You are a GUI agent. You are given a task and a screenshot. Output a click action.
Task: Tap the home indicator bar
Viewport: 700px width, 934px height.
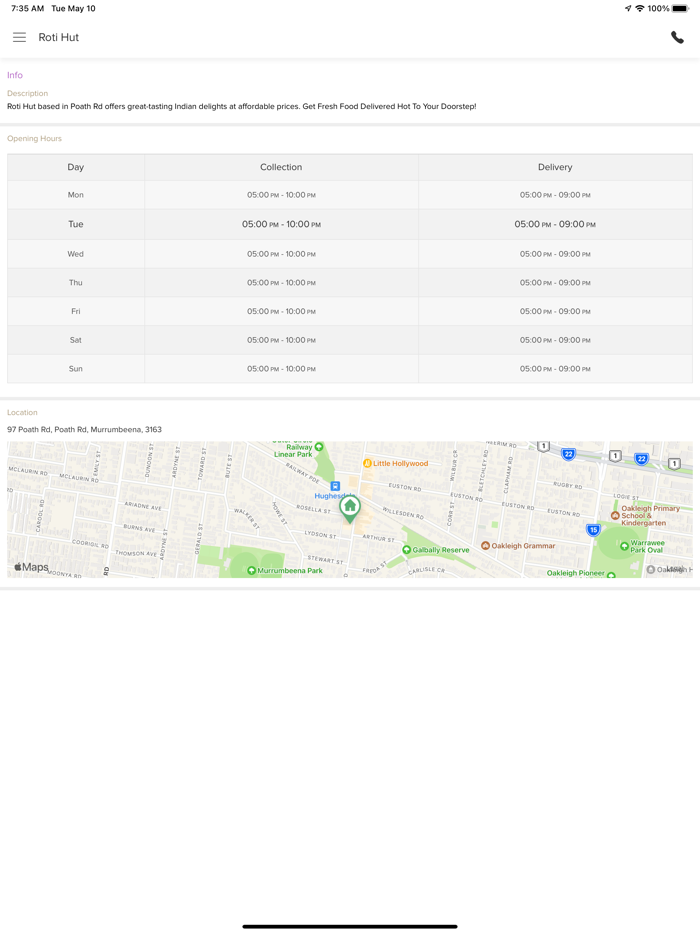(350, 926)
